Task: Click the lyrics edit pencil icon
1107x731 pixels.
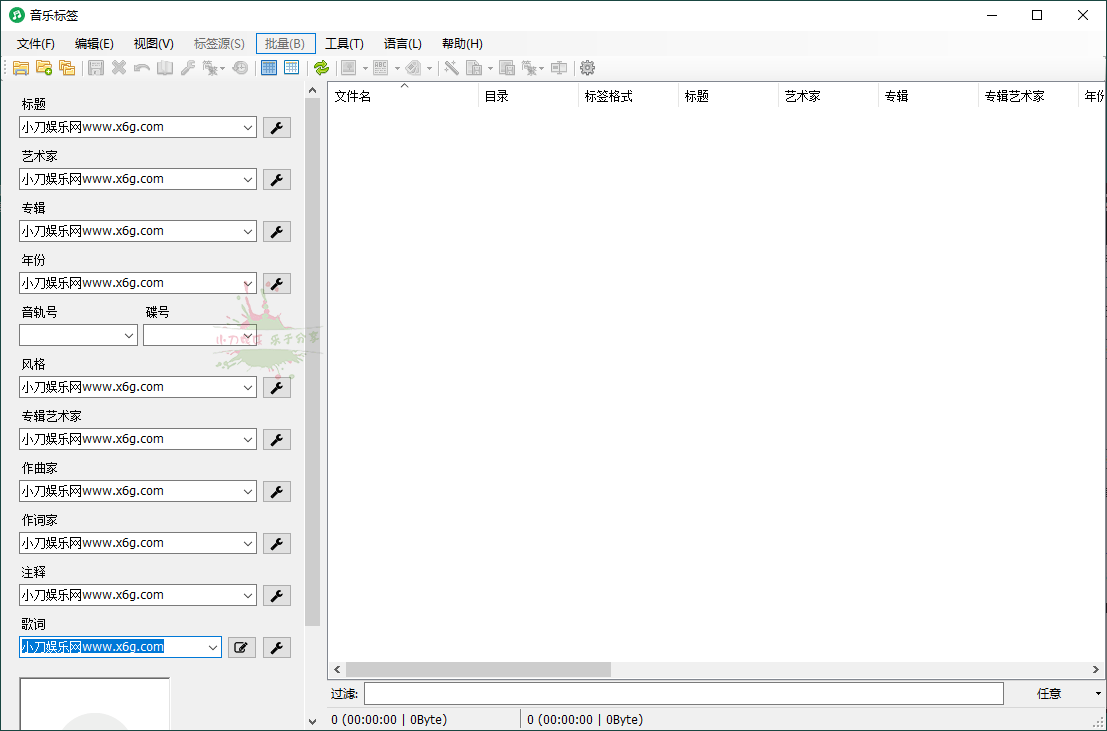Action: click(241, 647)
